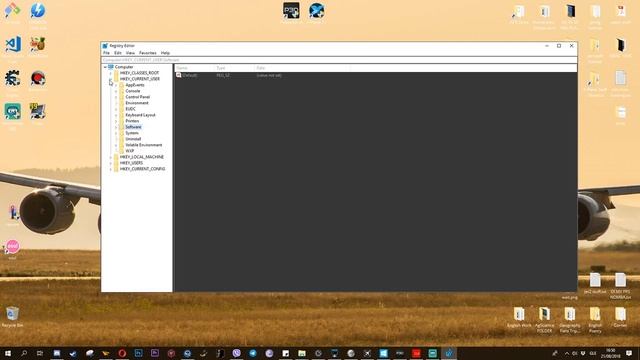Screen dimensions: 640x360
Task: Expand the AppEvents key arrow
Action: tap(116, 85)
